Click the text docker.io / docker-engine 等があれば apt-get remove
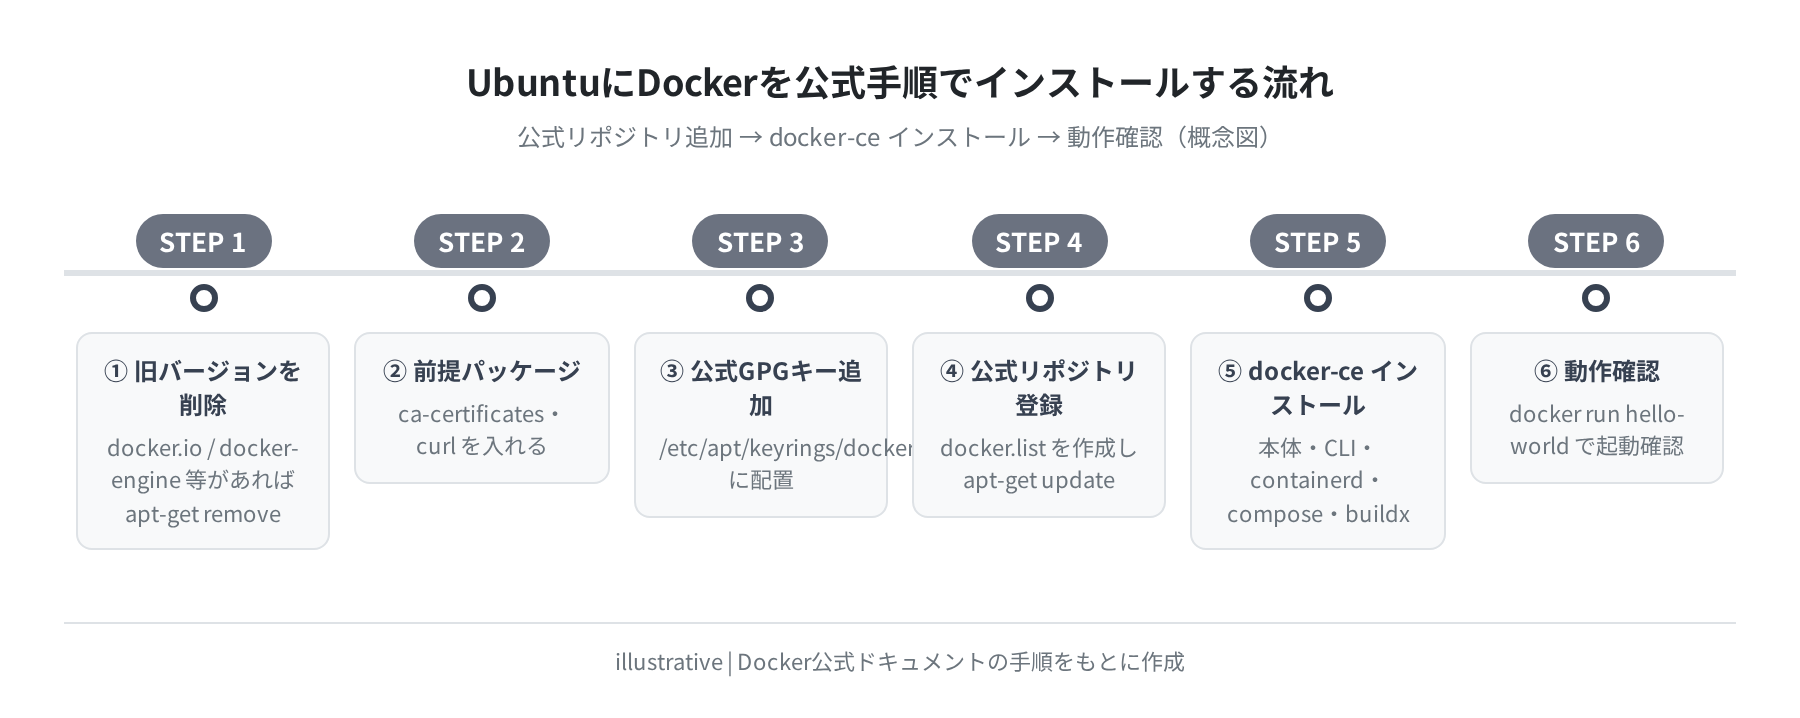 [x=203, y=481]
